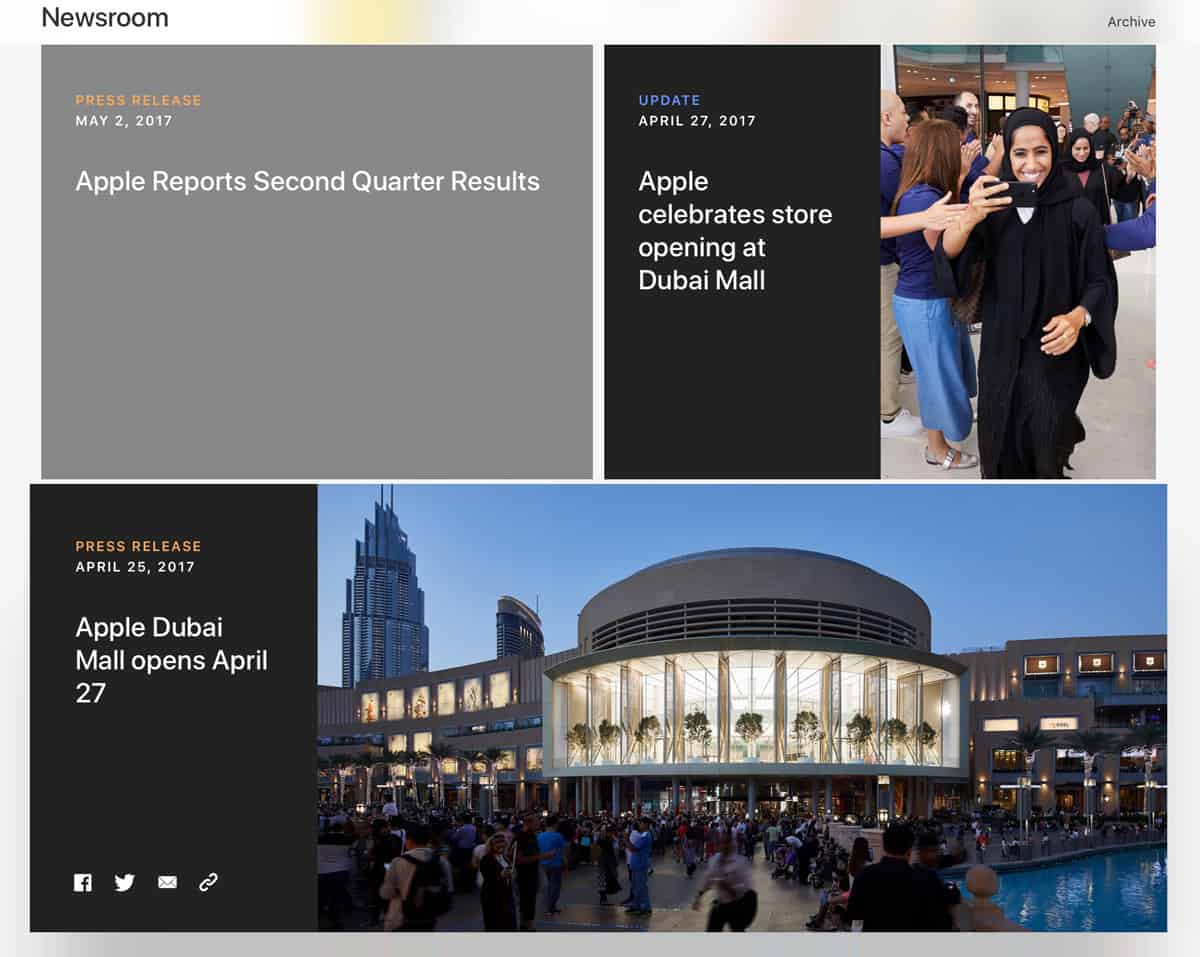1200x957 pixels.
Task: Click the MAY 2, 2017 date text
Action: (x=123, y=121)
